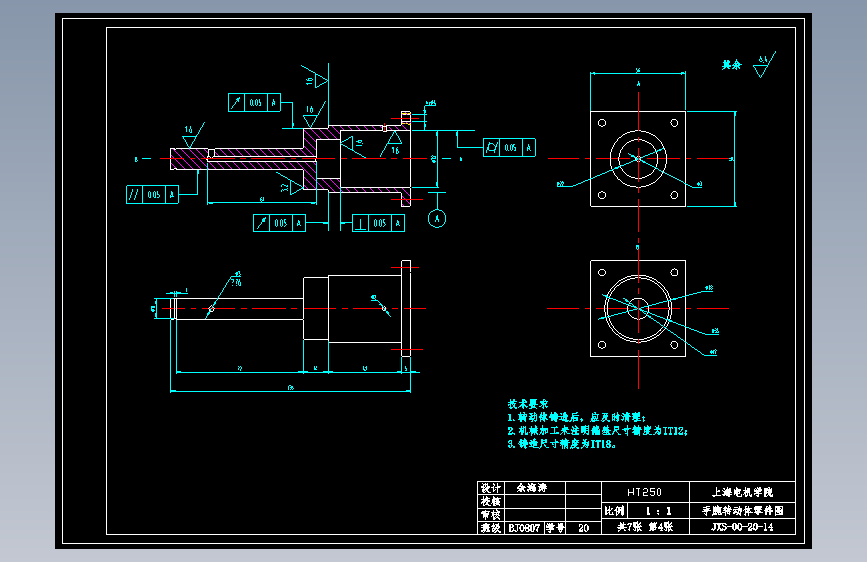Click the 其余 surface finish note
Image resolution: width=867 pixels, height=562 pixels.
click(732, 65)
